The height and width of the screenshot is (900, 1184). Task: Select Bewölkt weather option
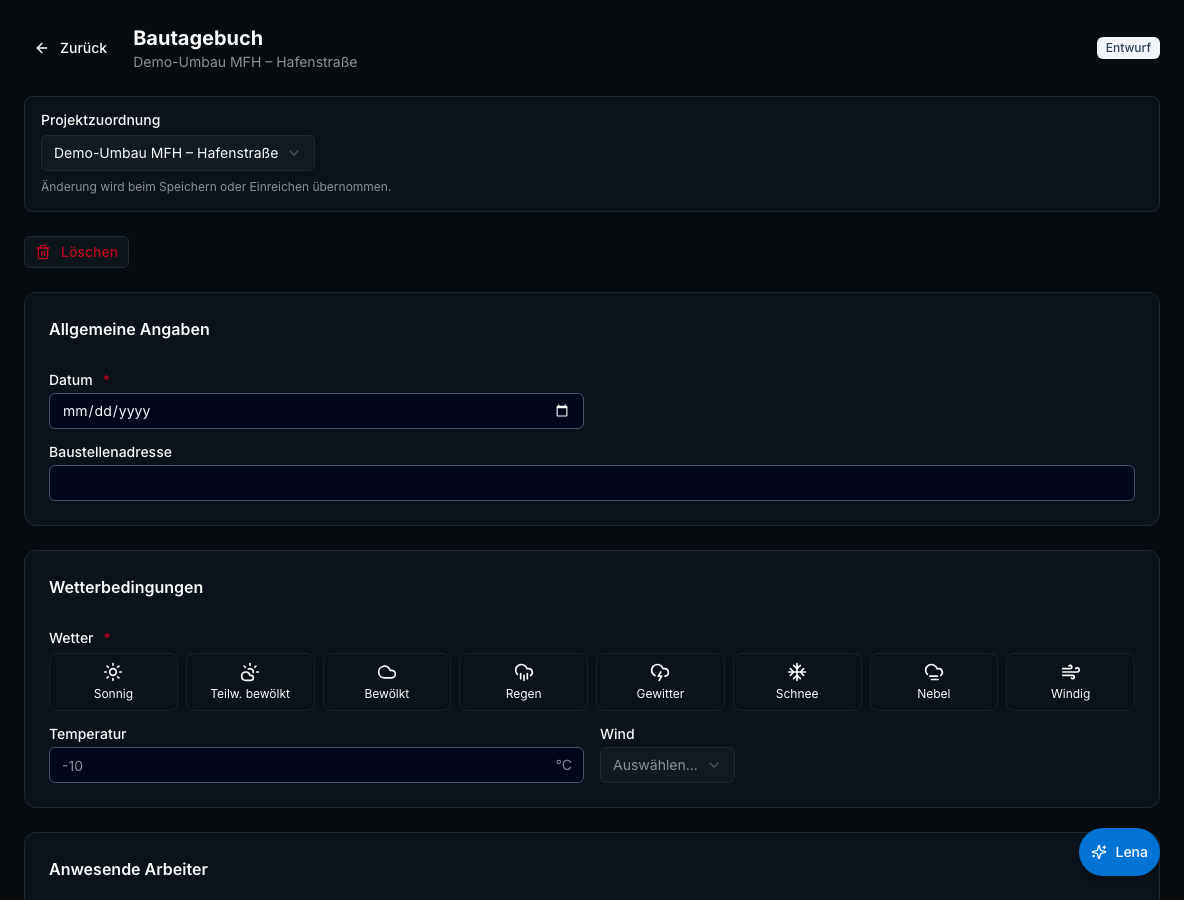[x=387, y=682]
